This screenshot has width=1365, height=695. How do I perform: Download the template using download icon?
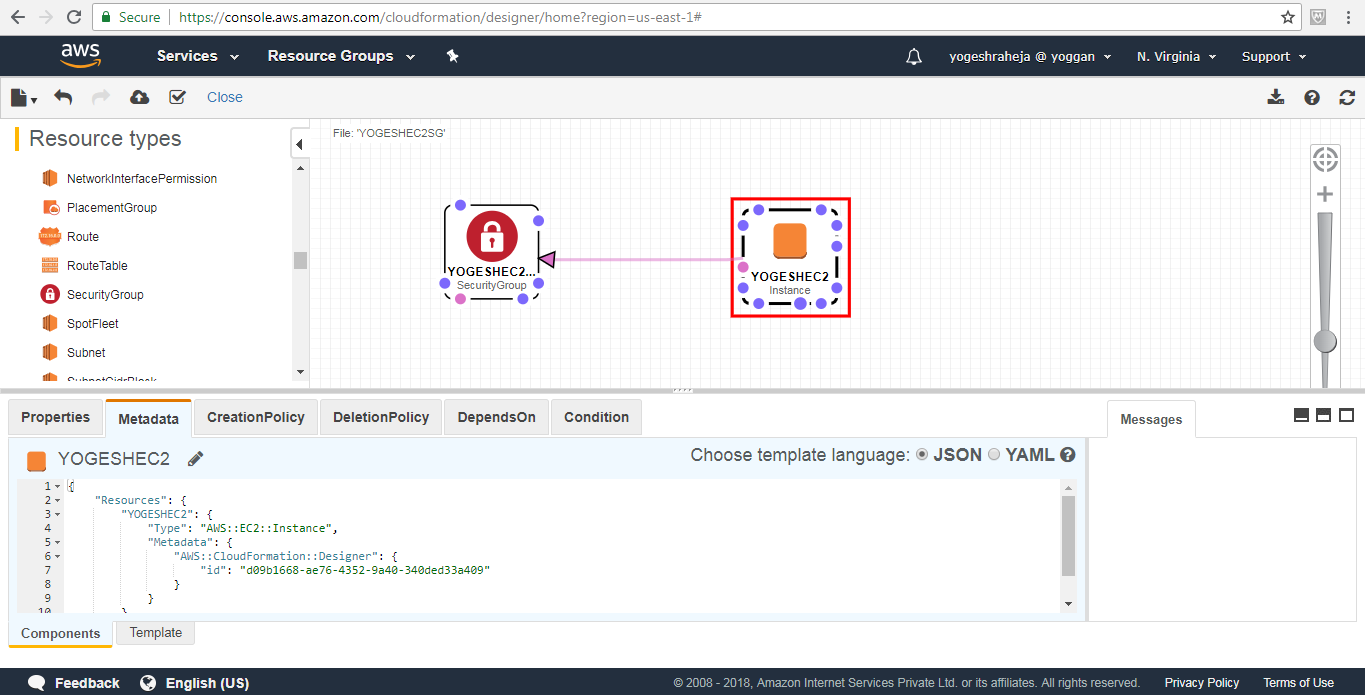click(1275, 97)
